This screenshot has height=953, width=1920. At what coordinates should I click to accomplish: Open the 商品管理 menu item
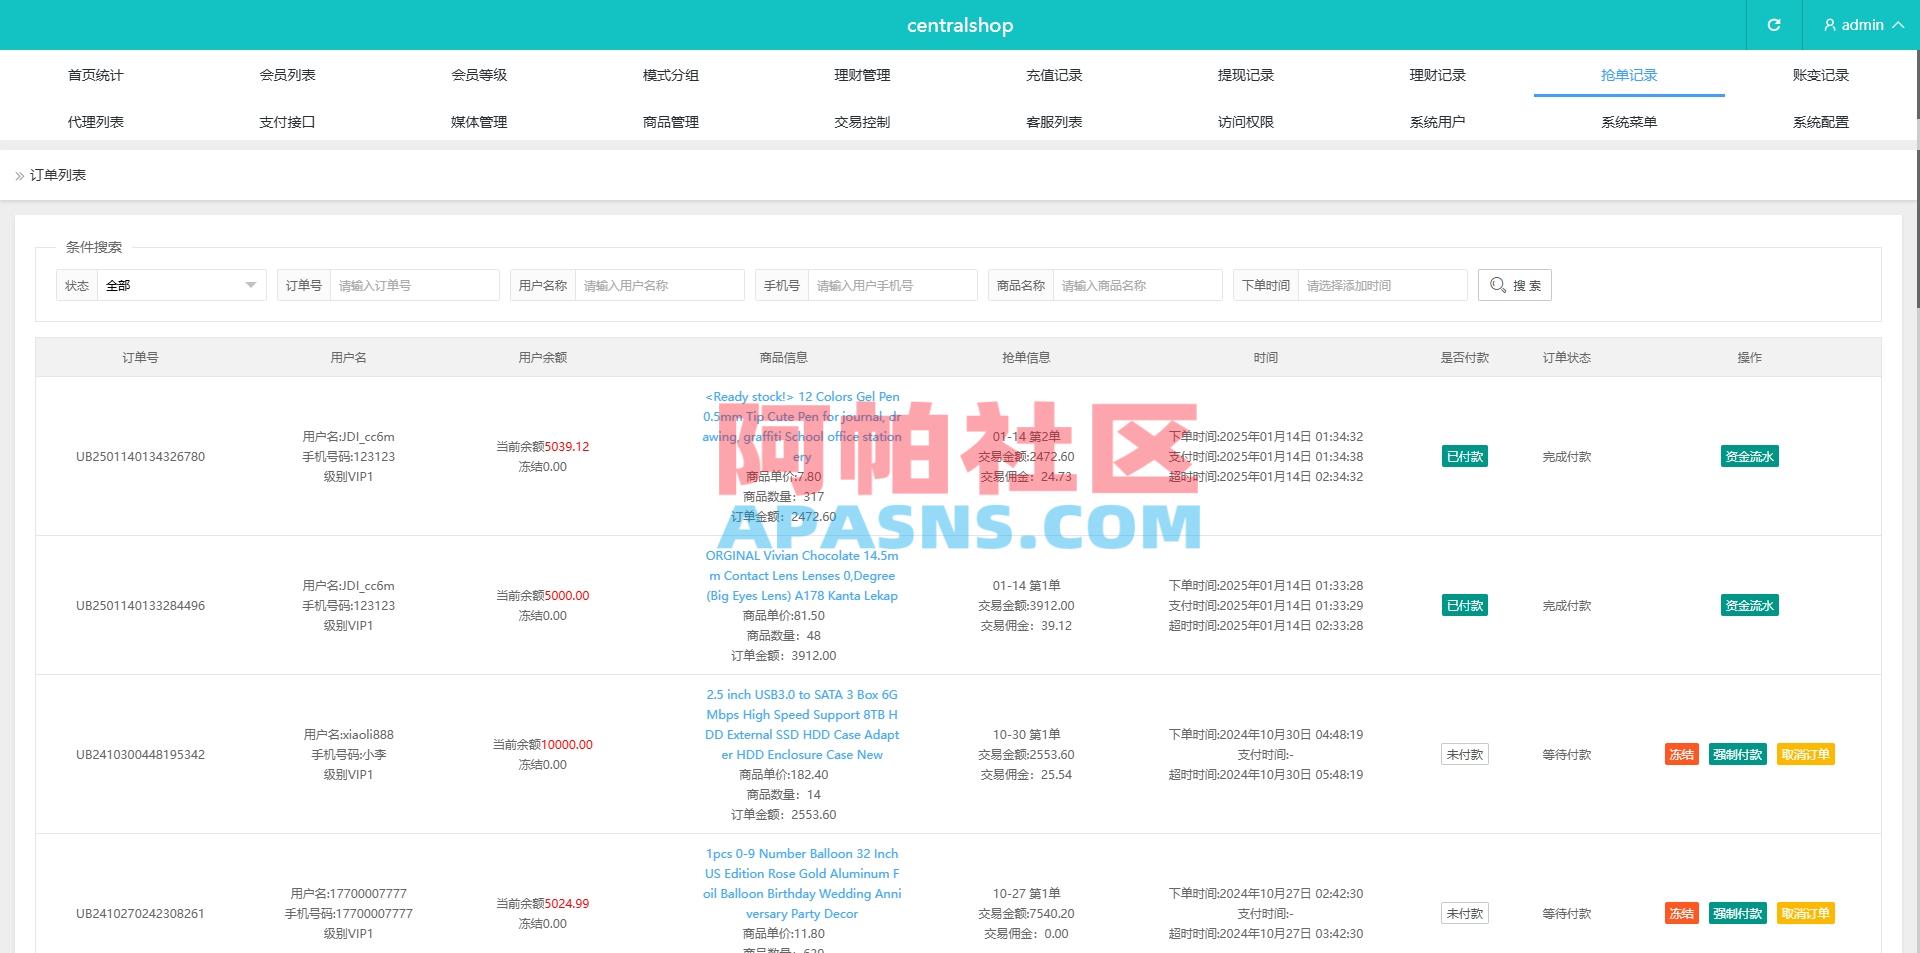pos(670,121)
